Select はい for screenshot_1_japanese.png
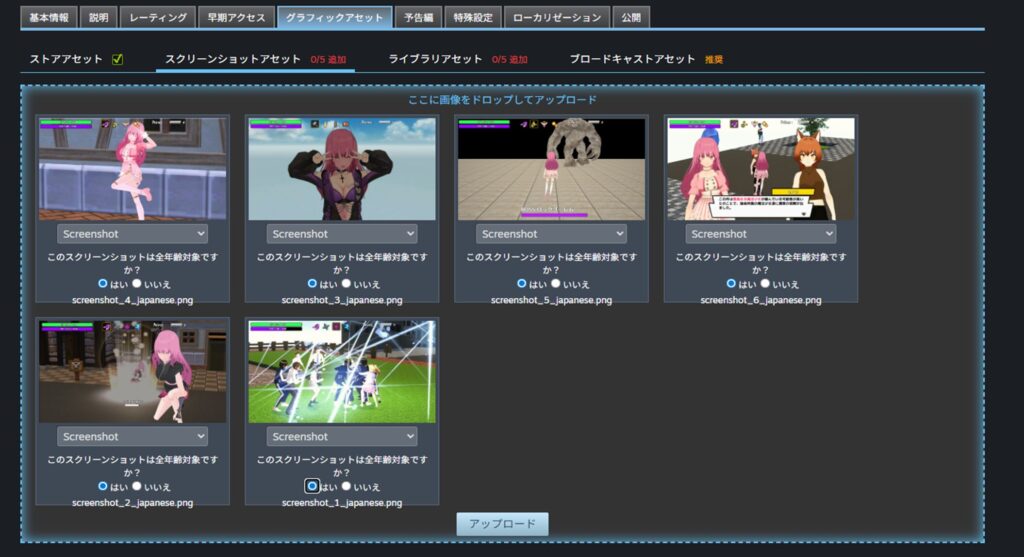 312,486
